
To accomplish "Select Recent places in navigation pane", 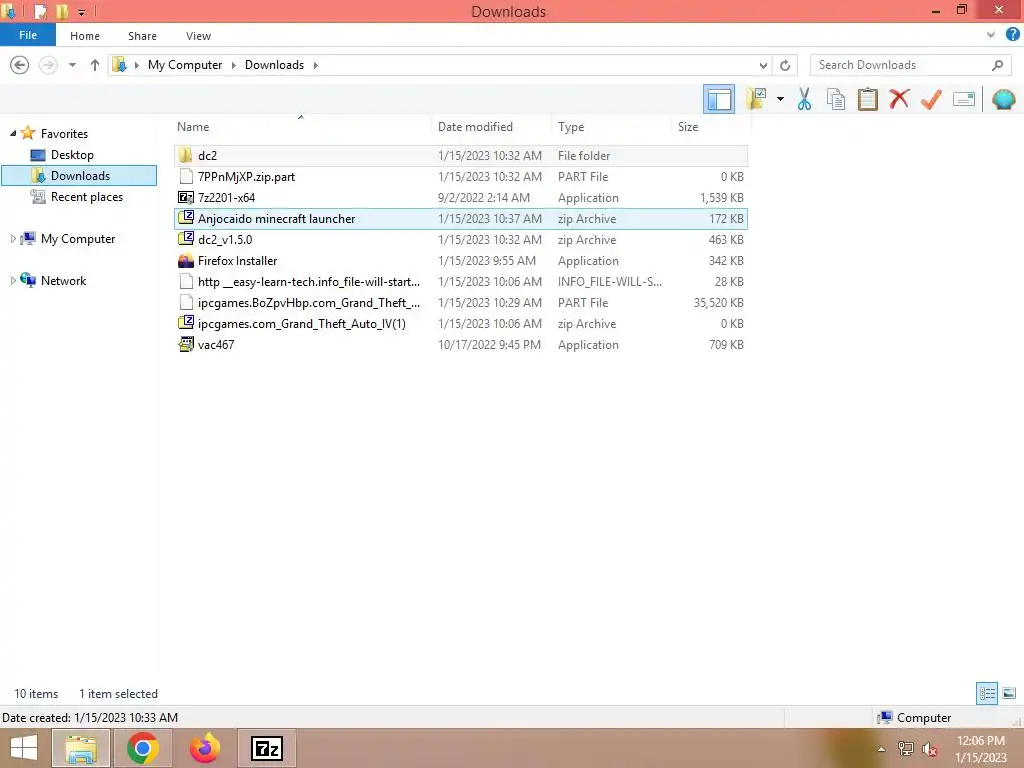I will coord(86,197).
